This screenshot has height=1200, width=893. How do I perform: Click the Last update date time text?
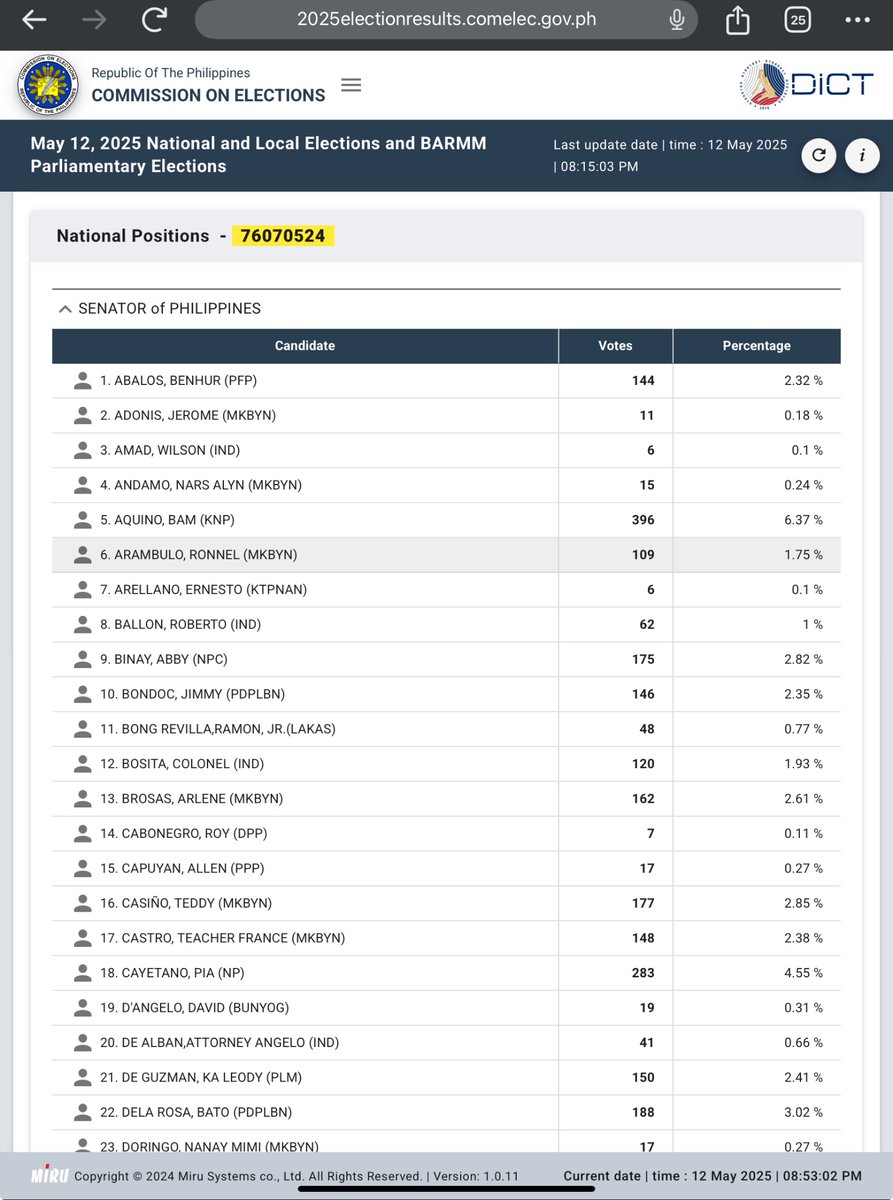(670, 155)
